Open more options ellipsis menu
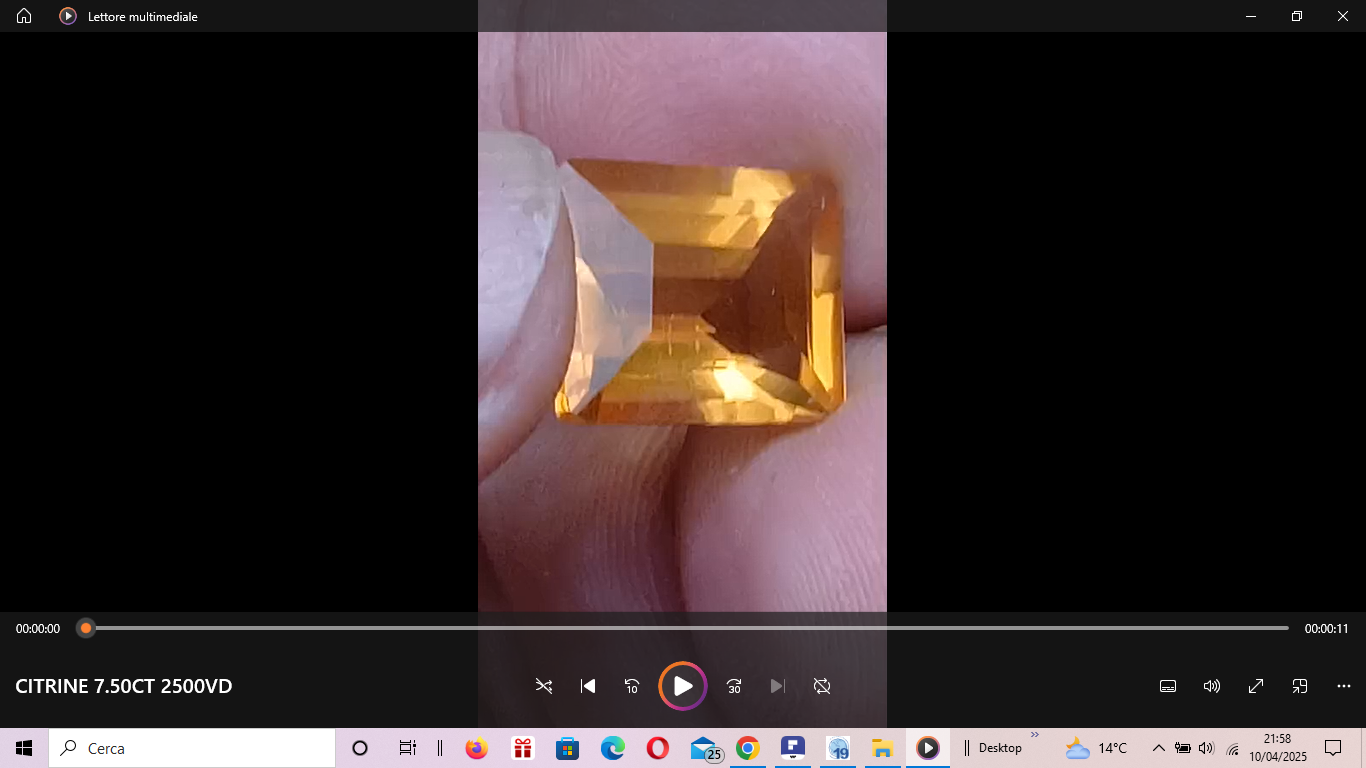This screenshot has height=768, width=1366. click(x=1344, y=686)
